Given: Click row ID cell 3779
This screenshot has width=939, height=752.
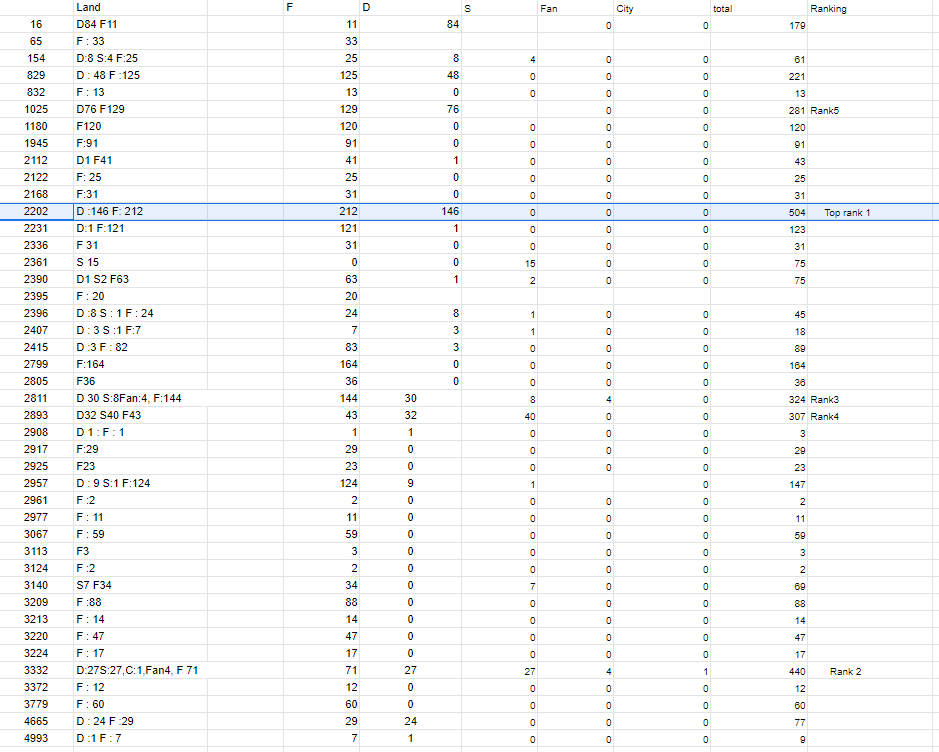Looking at the screenshot, I should coord(36,705).
